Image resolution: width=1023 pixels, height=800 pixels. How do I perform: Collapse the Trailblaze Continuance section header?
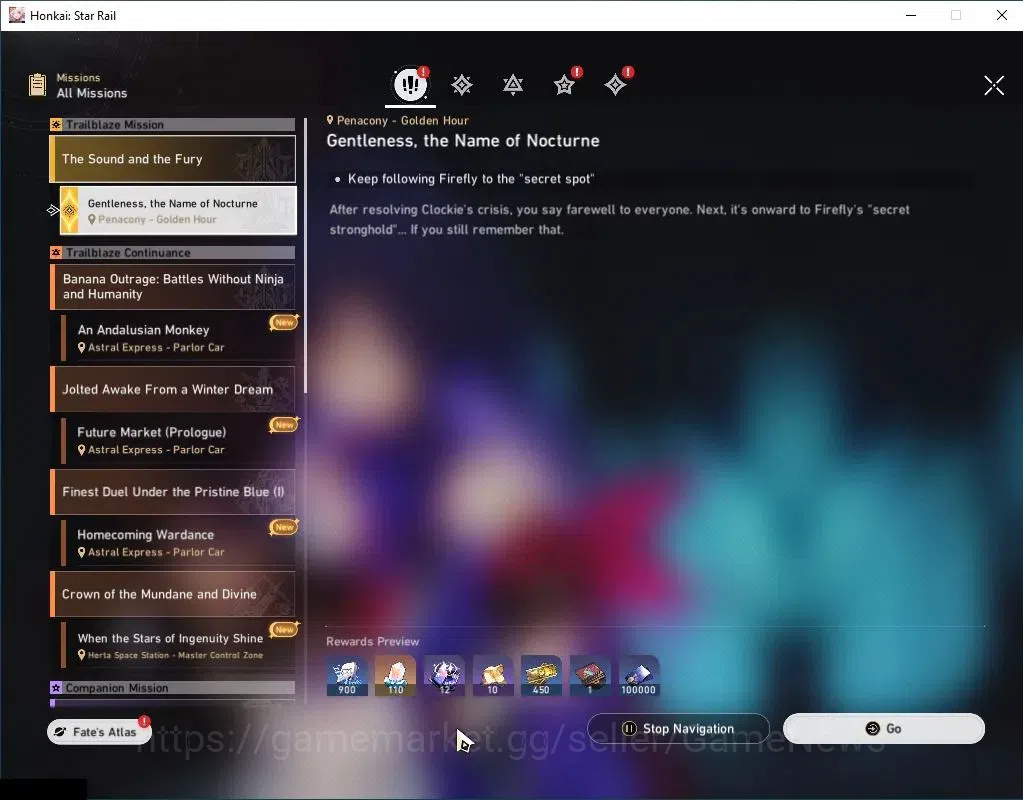pyautogui.click(x=173, y=253)
